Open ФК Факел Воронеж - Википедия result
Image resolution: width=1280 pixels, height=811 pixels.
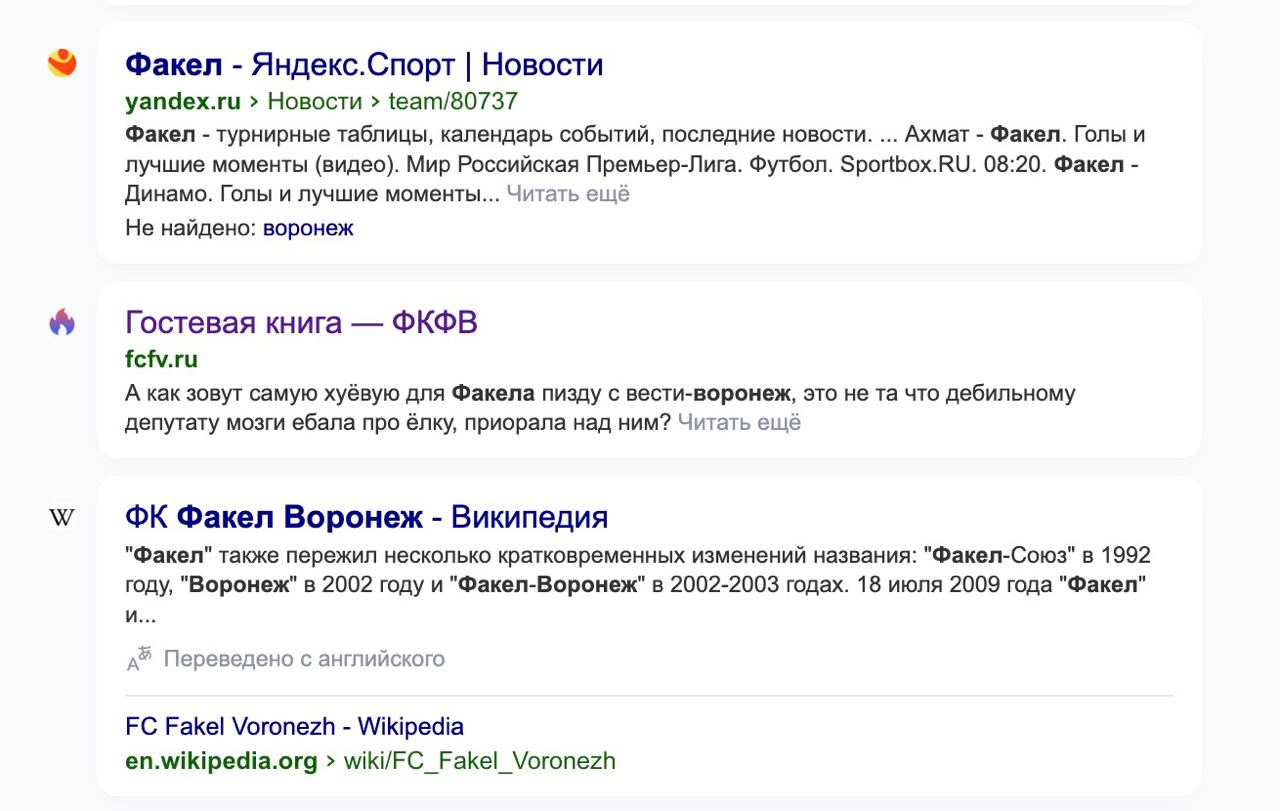coord(366,517)
